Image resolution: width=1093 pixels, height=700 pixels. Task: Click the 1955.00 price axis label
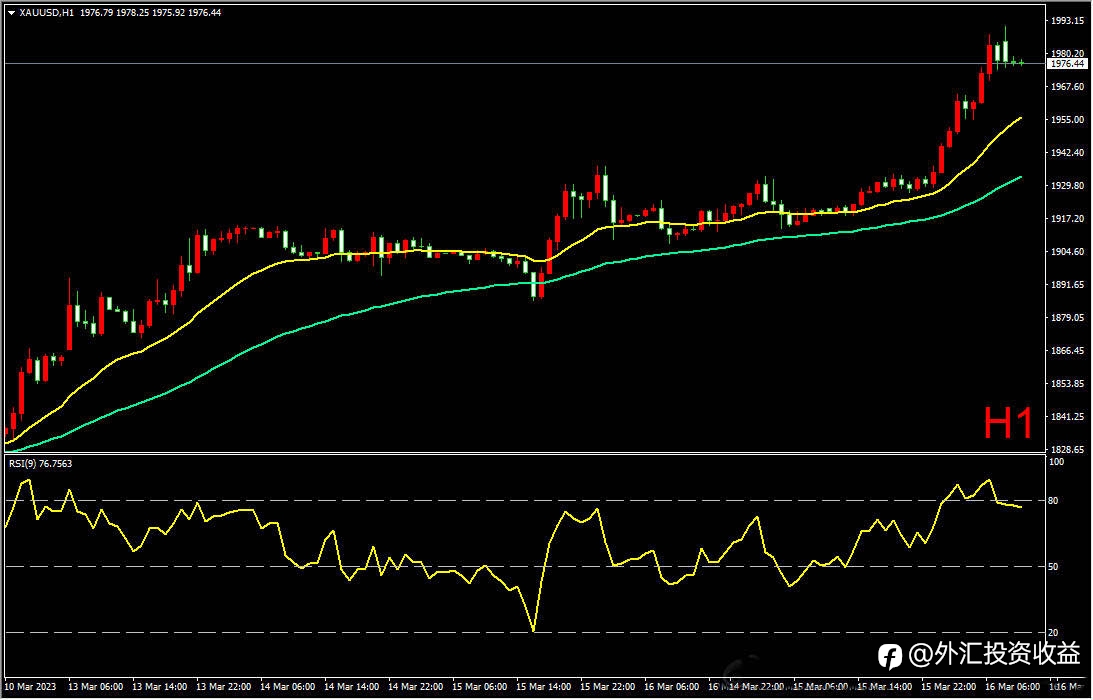[x=1067, y=120]
